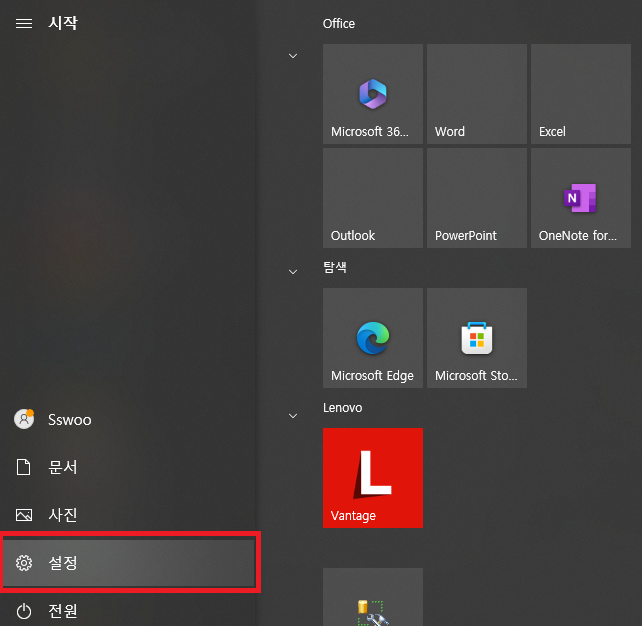The height and width of the screenshot is (626, 642).
Task: Open the 전원 power menu
Action: tap(129, 610)
